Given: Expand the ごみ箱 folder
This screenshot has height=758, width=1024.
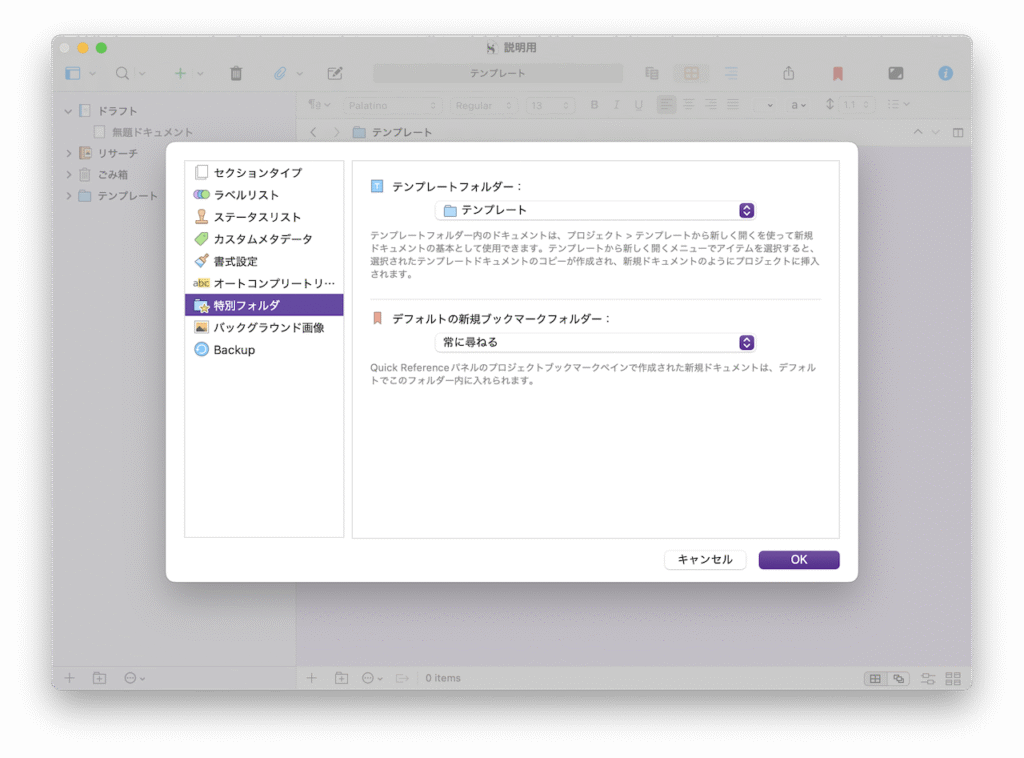Looking at the screenshot, I should pos(69,174).
